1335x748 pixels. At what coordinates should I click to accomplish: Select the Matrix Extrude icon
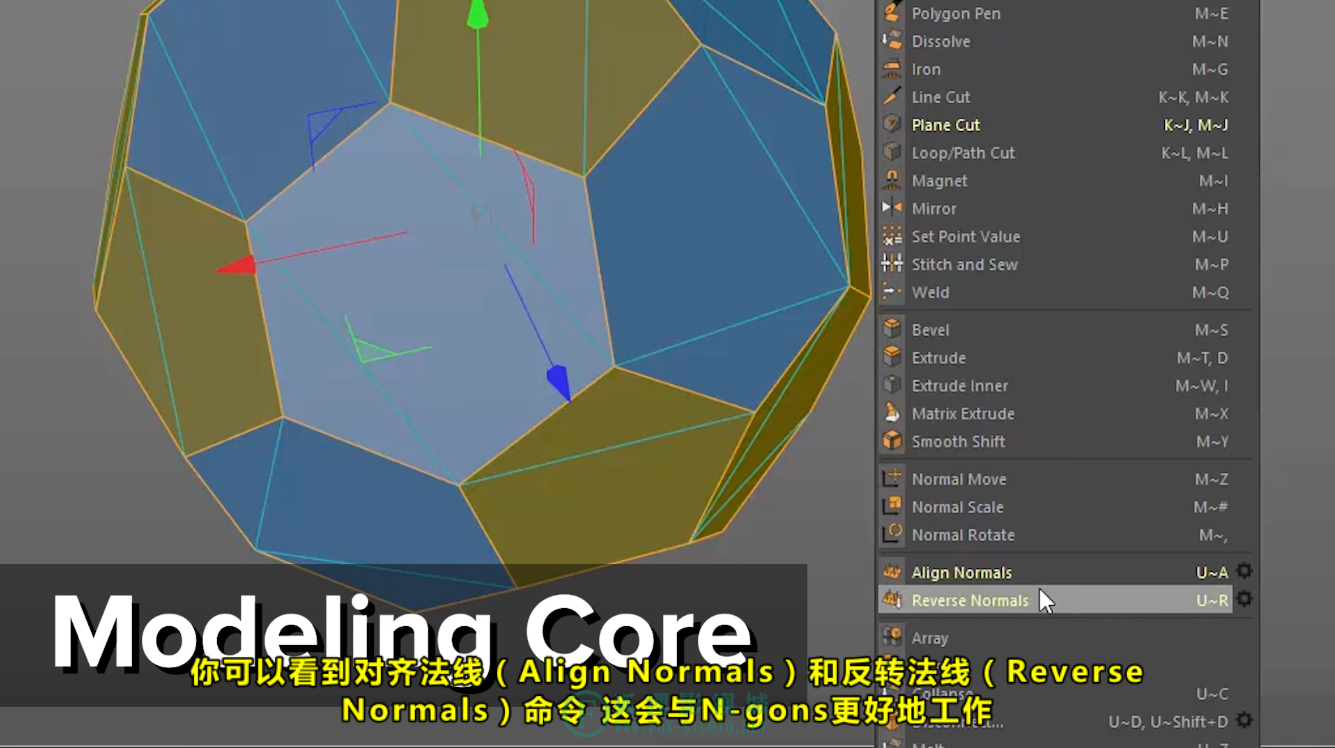892,414
